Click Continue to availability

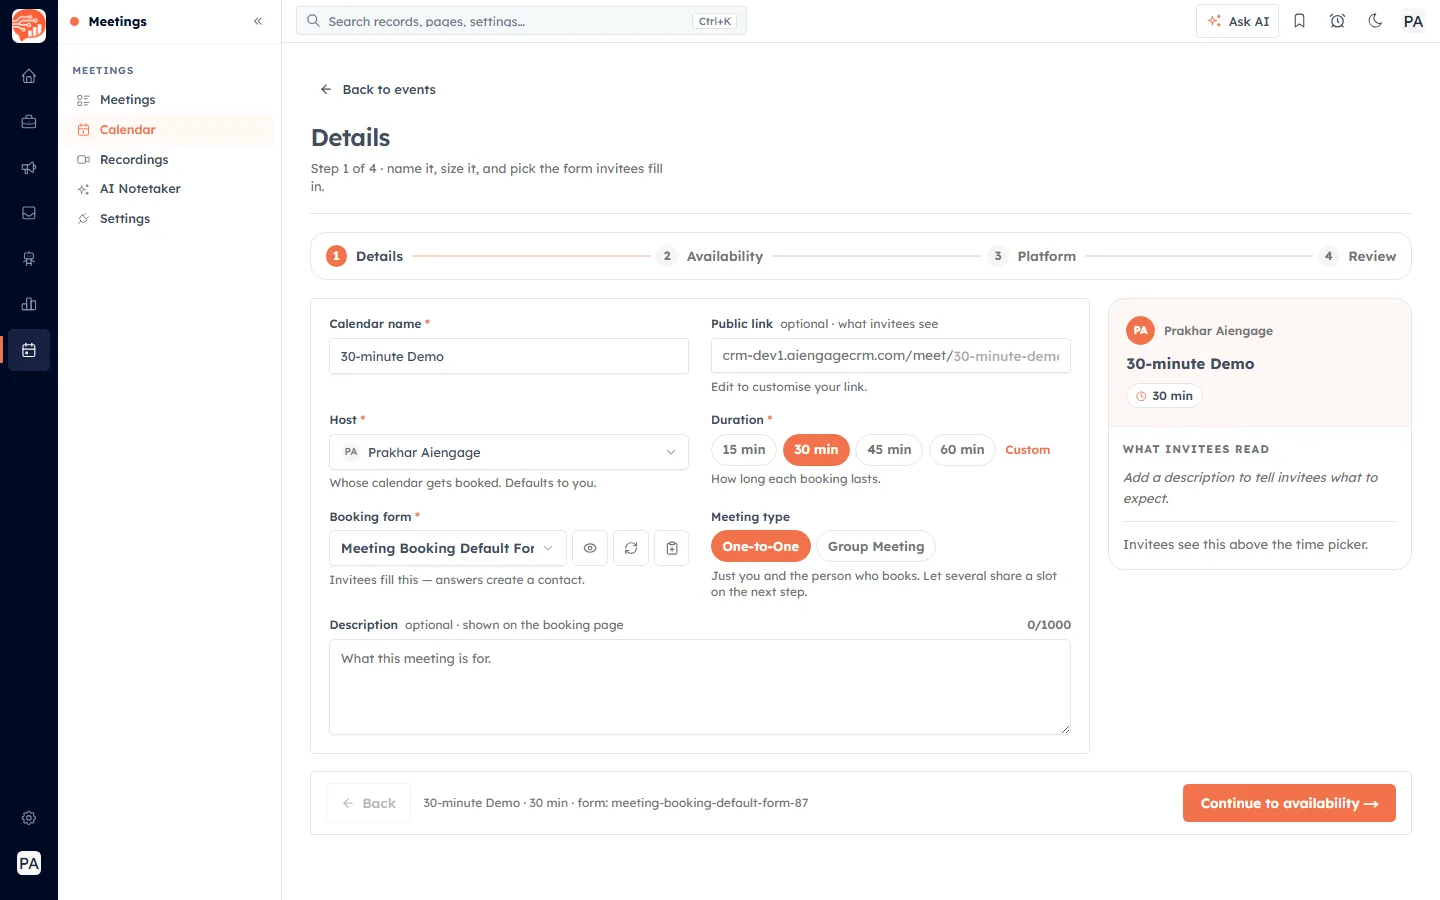coord(1289,803)
